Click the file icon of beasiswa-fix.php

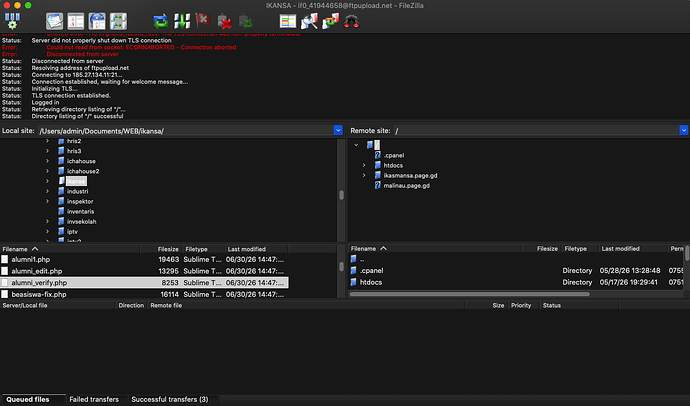point(5,294)
